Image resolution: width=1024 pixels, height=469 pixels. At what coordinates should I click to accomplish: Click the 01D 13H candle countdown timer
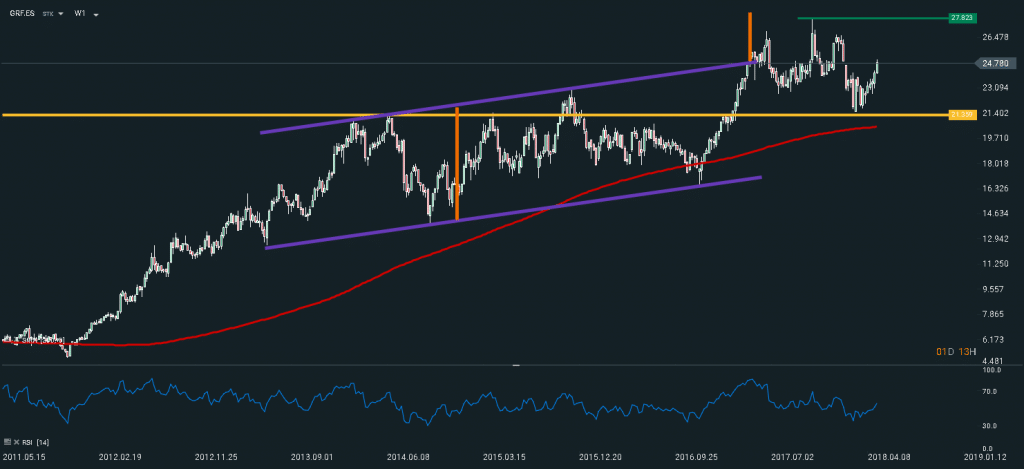(x=956, y=352)
